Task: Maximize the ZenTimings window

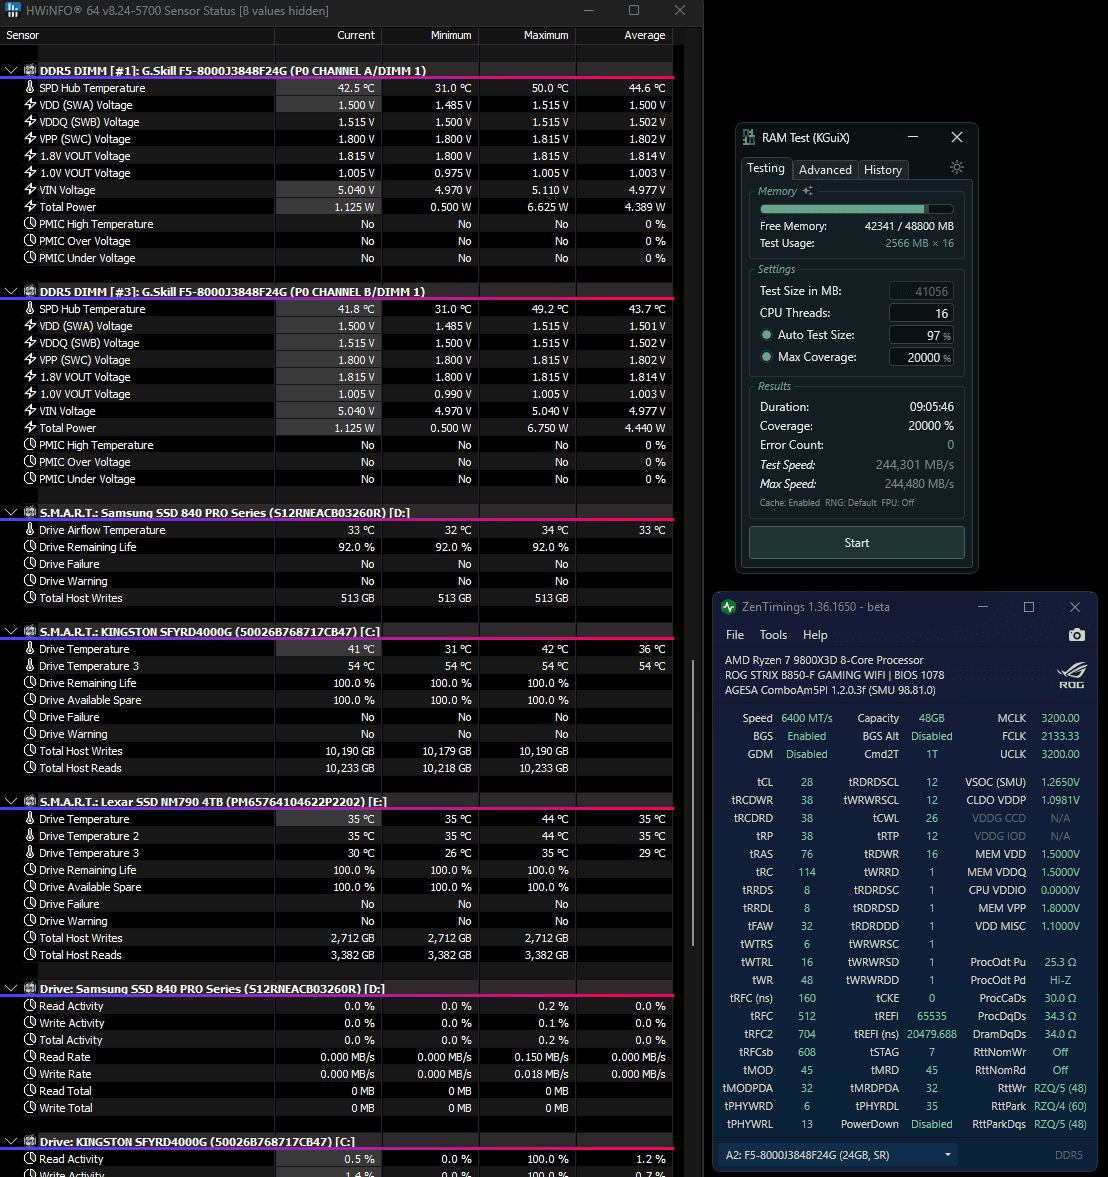Action: pos(1029,607)
